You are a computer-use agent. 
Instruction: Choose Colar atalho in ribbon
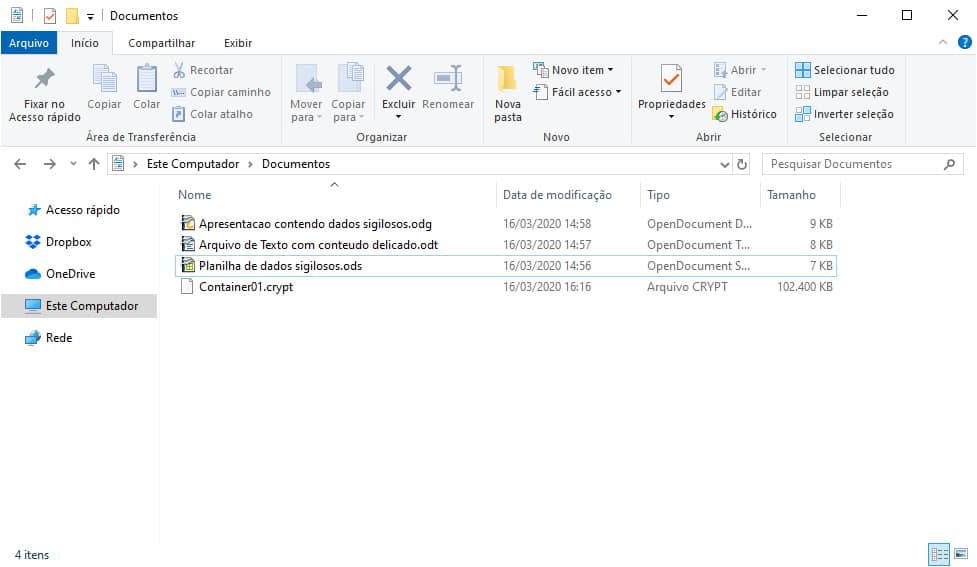pos(212,114)
